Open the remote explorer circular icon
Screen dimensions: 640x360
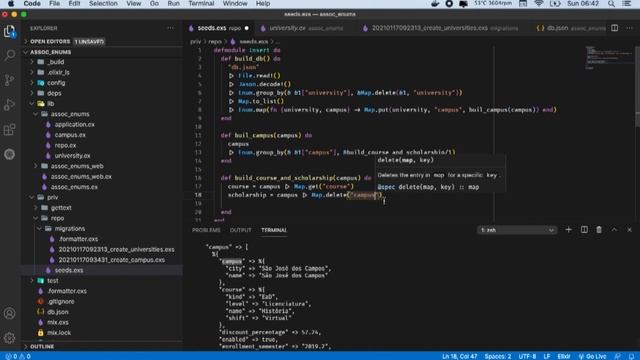[9, 154]
